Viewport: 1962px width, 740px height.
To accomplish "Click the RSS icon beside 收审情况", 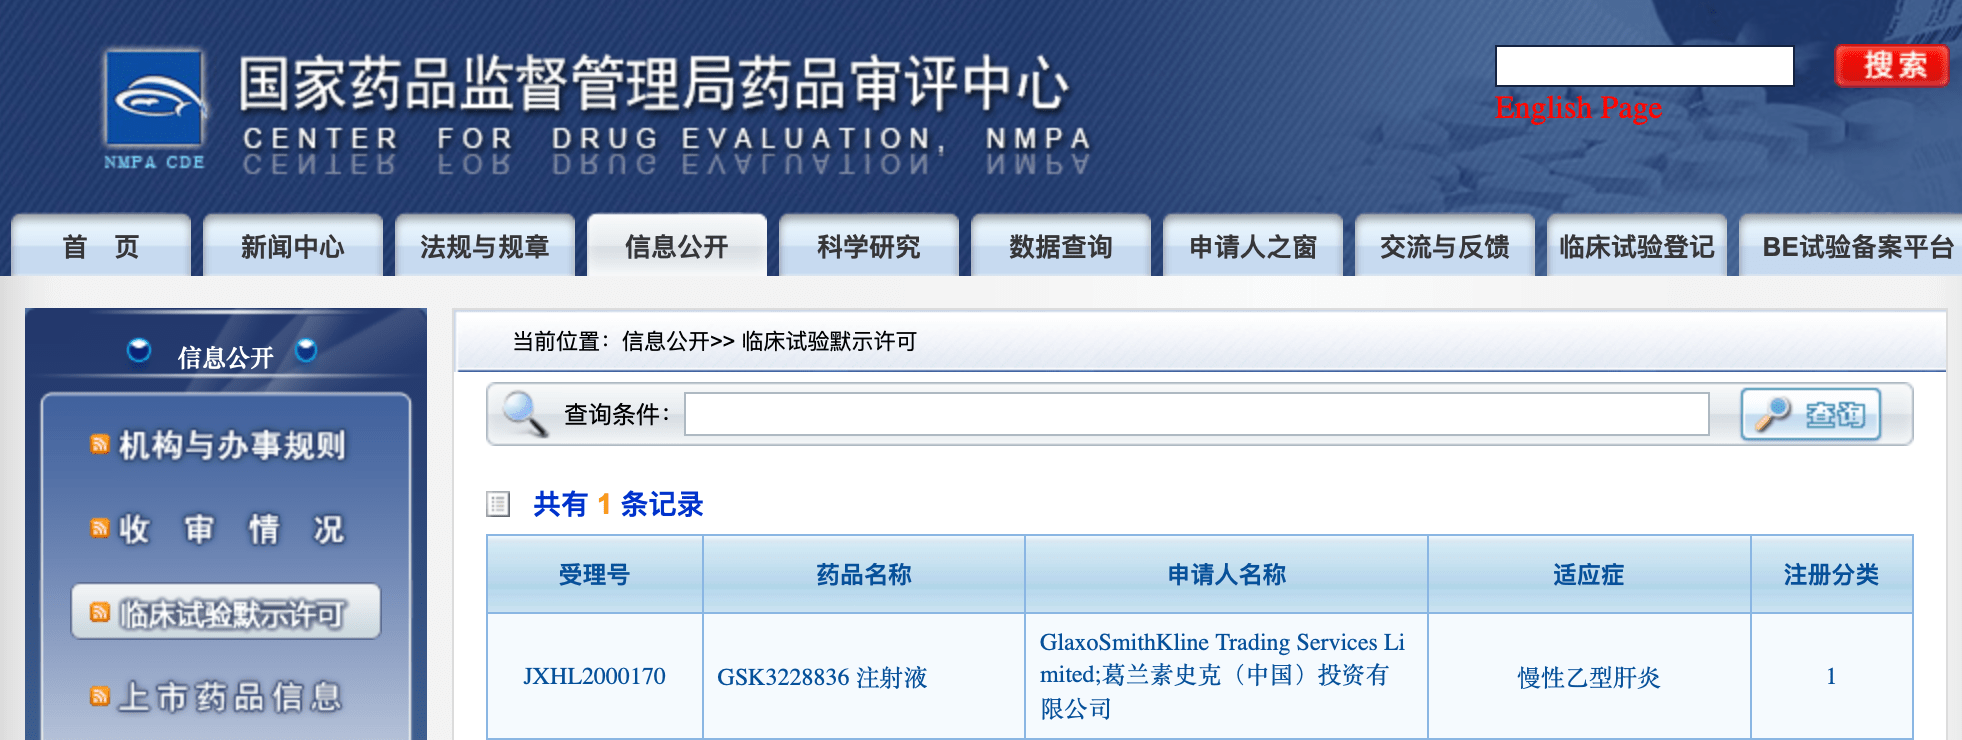I will [100, 528].
